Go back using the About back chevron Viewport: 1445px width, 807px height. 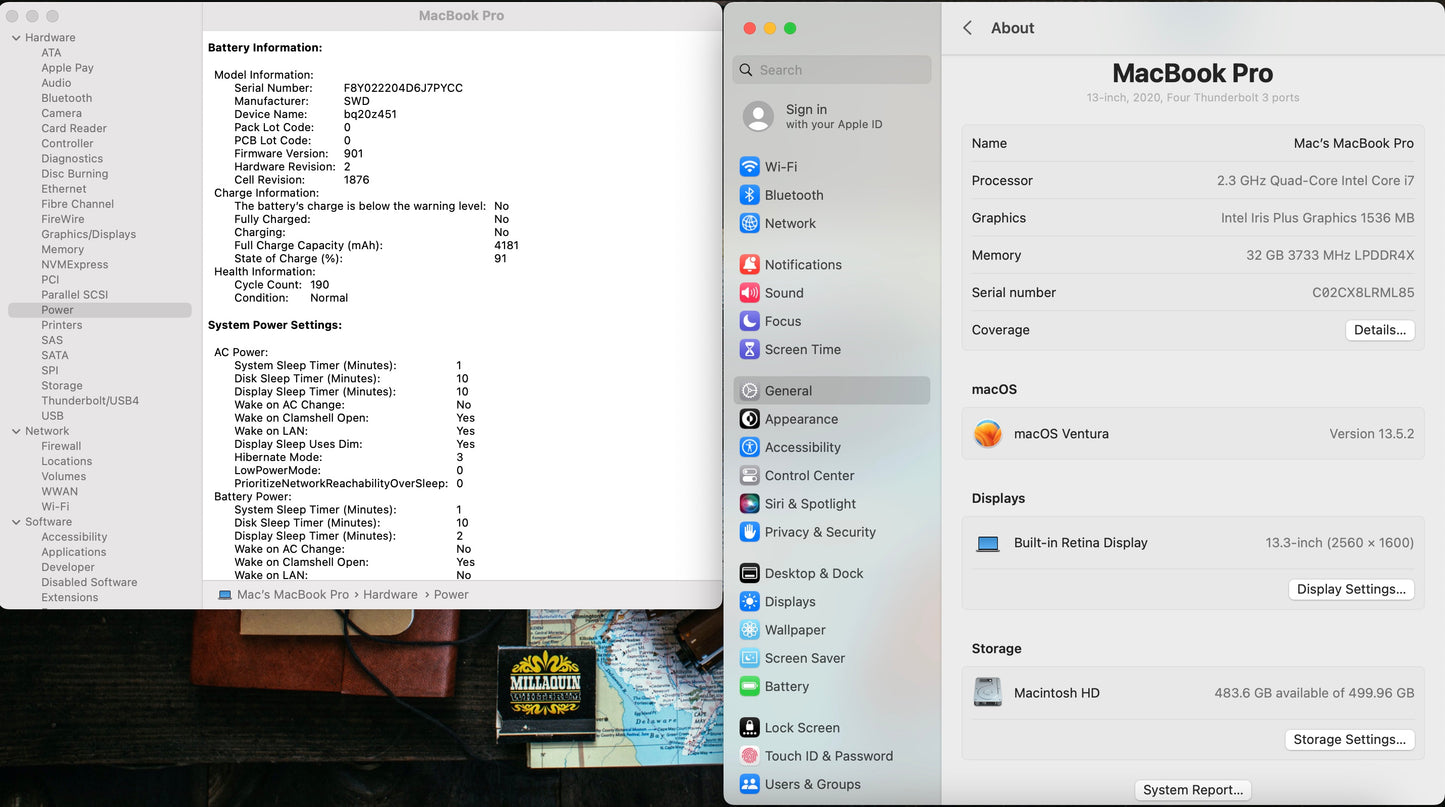(967, 28)
